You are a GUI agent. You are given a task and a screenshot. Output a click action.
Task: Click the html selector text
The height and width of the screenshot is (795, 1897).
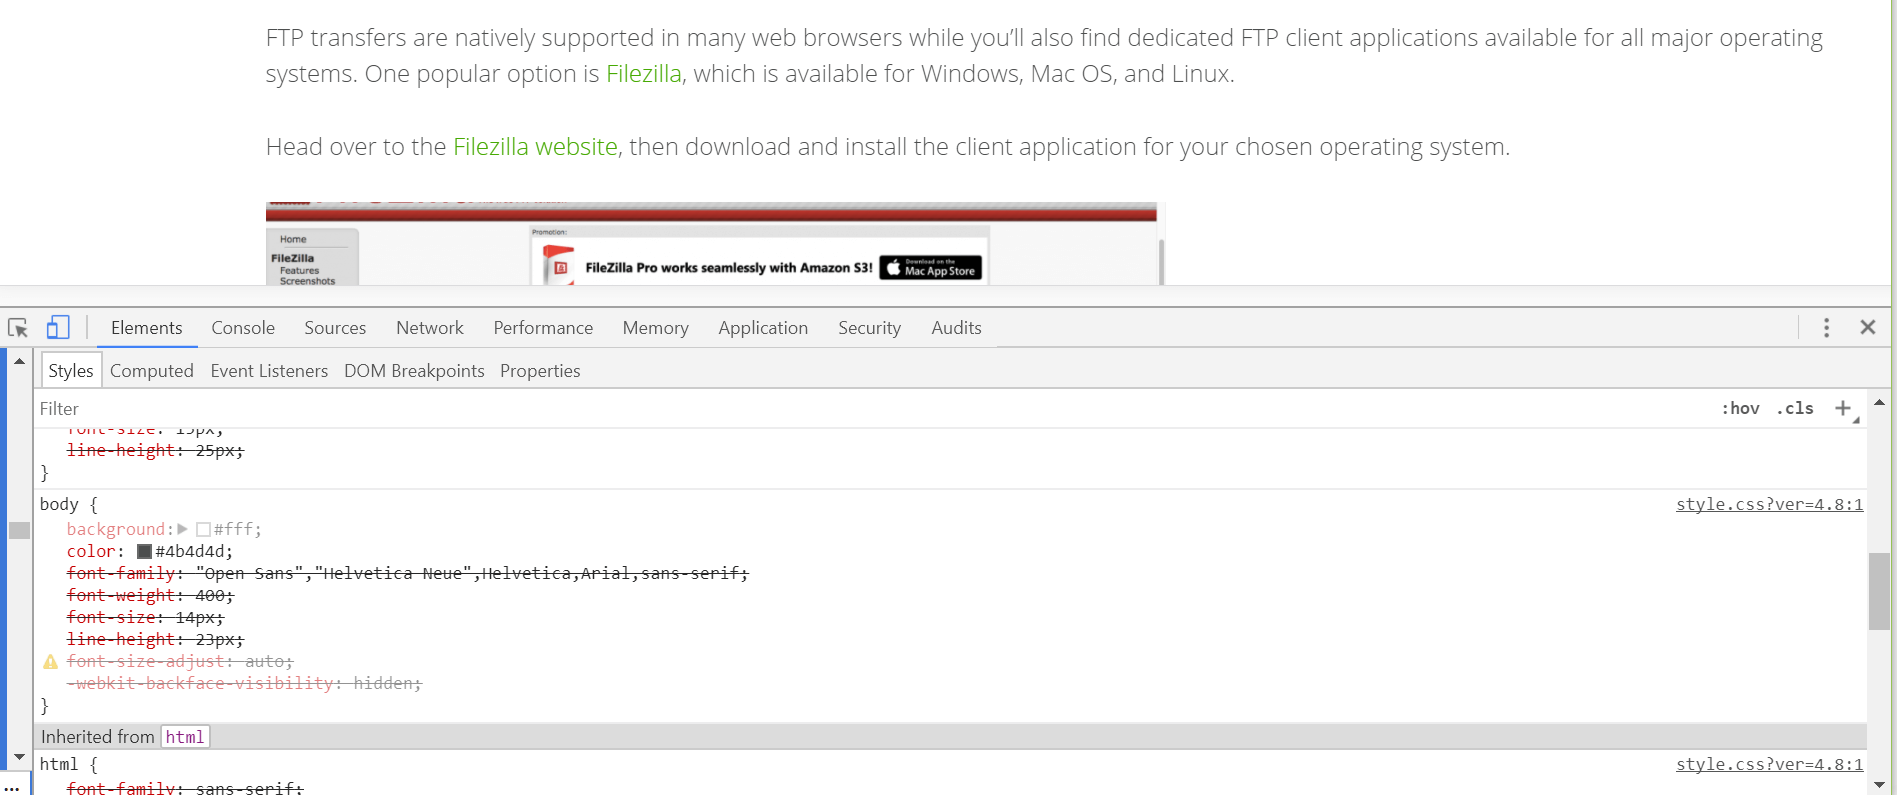[x=59, y=764]
